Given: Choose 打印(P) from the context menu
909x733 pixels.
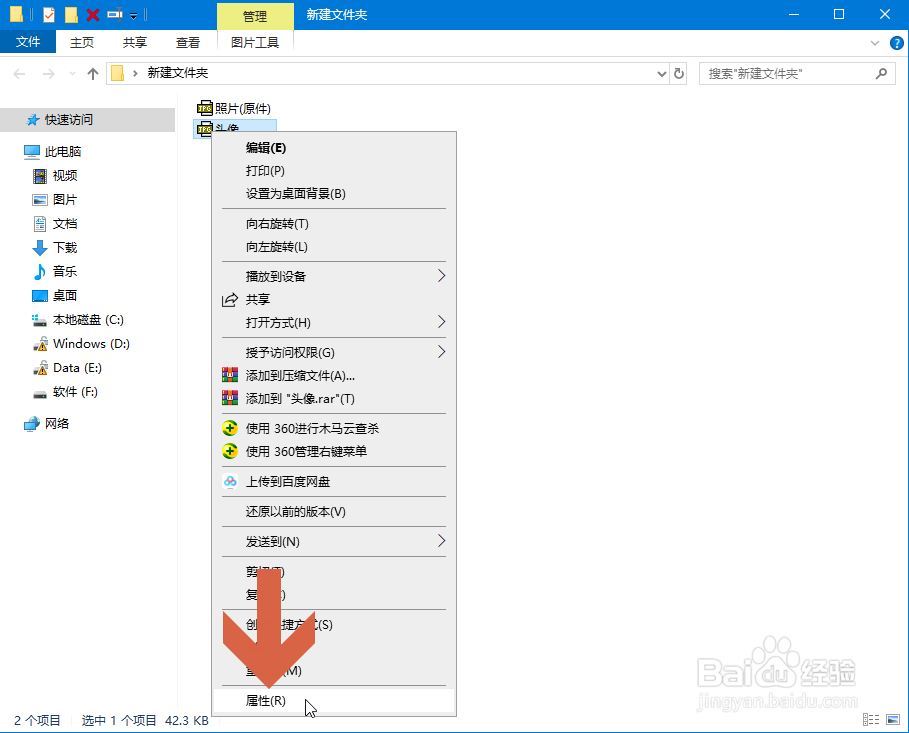Looking at the screenshot, I should point(334,171).
